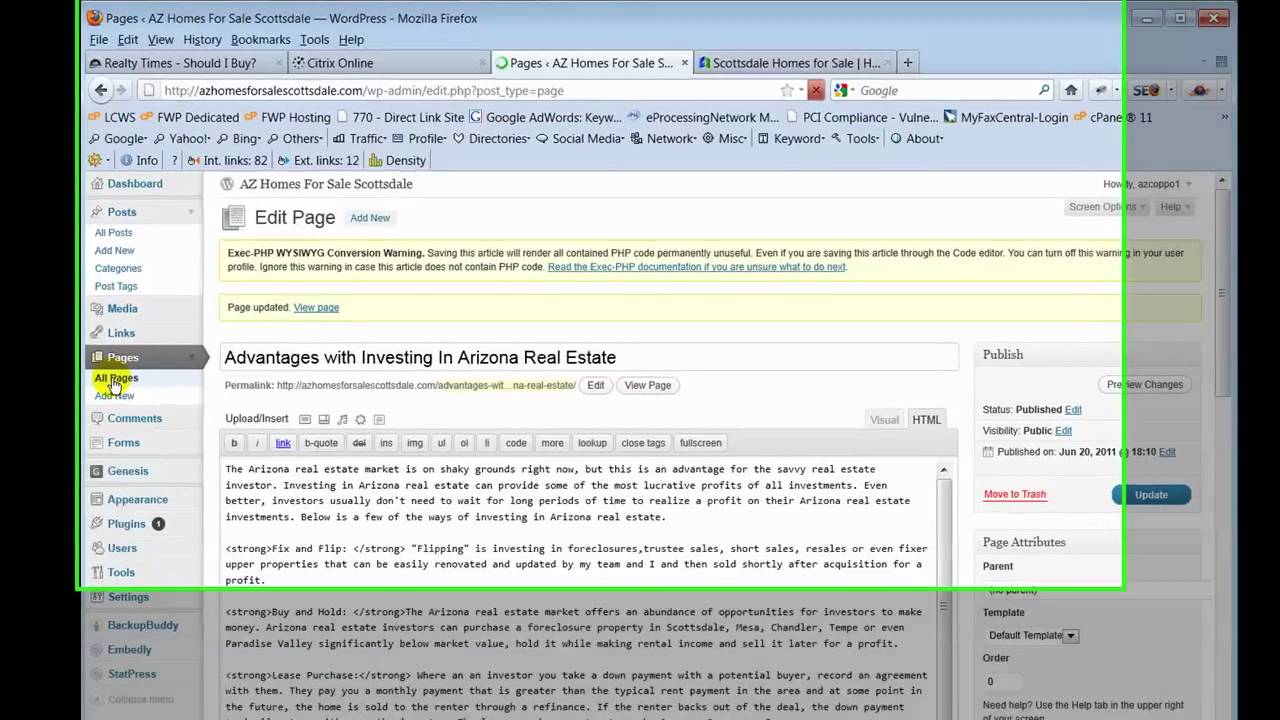1280x720 pixels.
Task: Click the Add Media gear-shaped icon
Action: [360, 420]
